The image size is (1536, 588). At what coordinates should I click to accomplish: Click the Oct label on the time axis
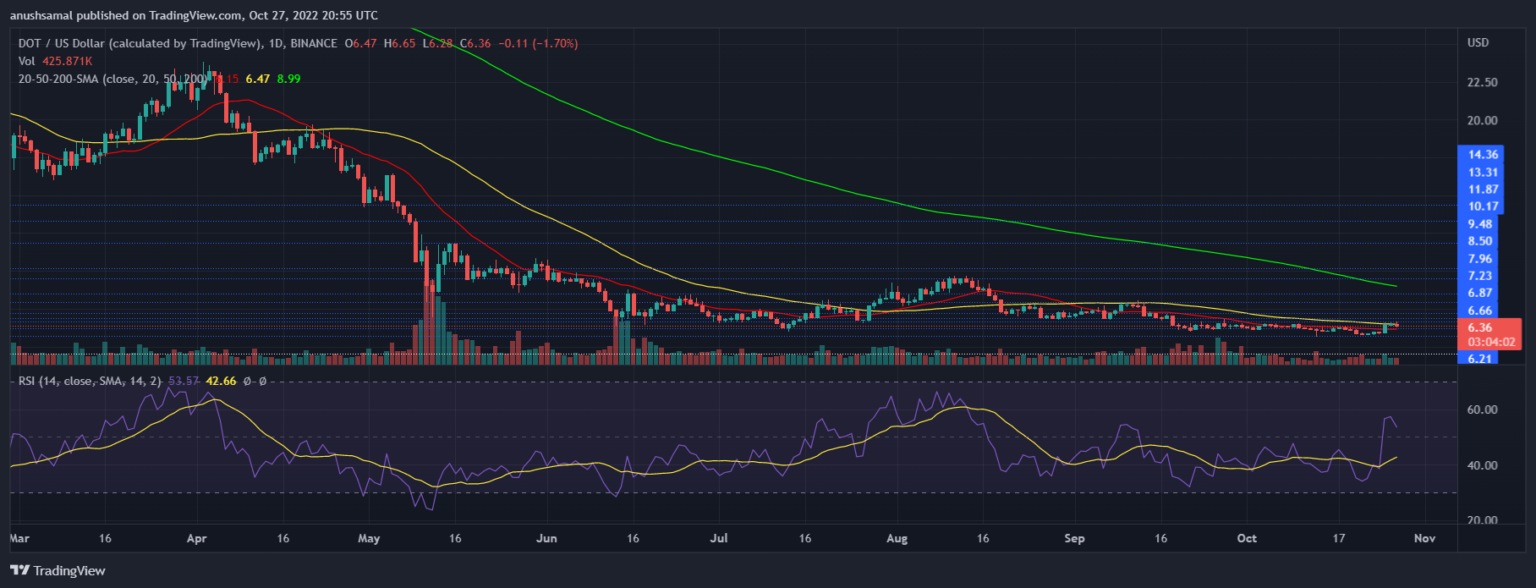tap(1246, 538)
